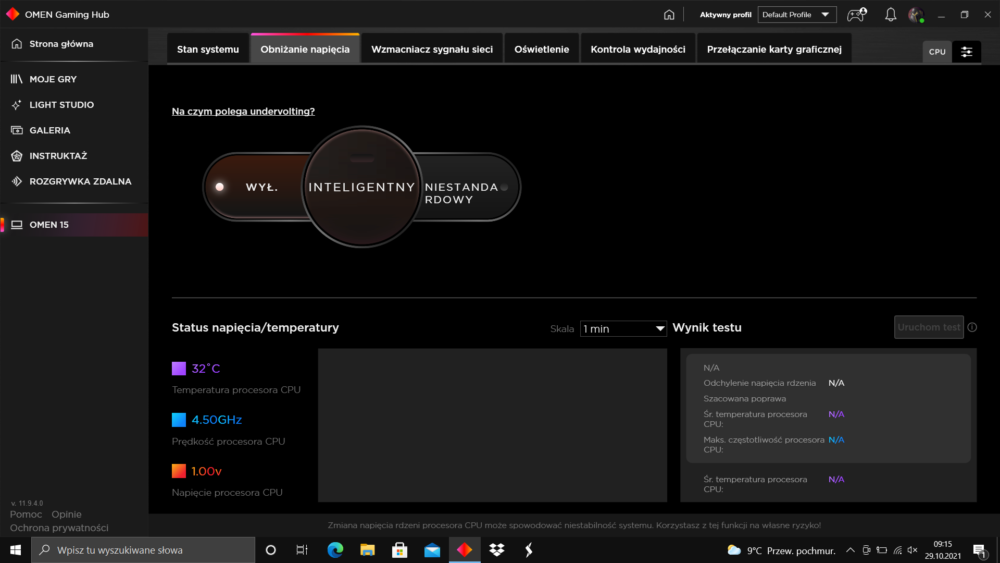Click 32°C temperature value
The height and width of the screenshot is (563, 1000).
pyautogui.click(x=205, y=369)
